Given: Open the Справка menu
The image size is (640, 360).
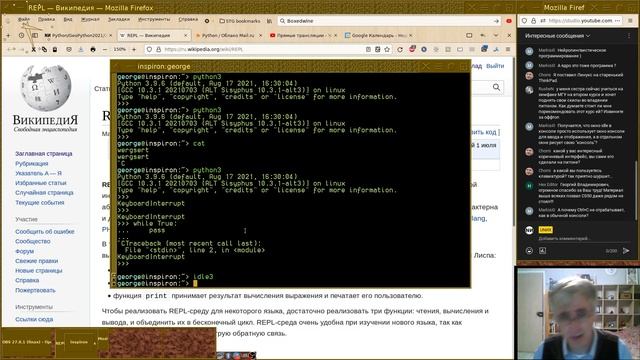Looking at the screenshot, I should pyautogui.click(x=188, y=20).
